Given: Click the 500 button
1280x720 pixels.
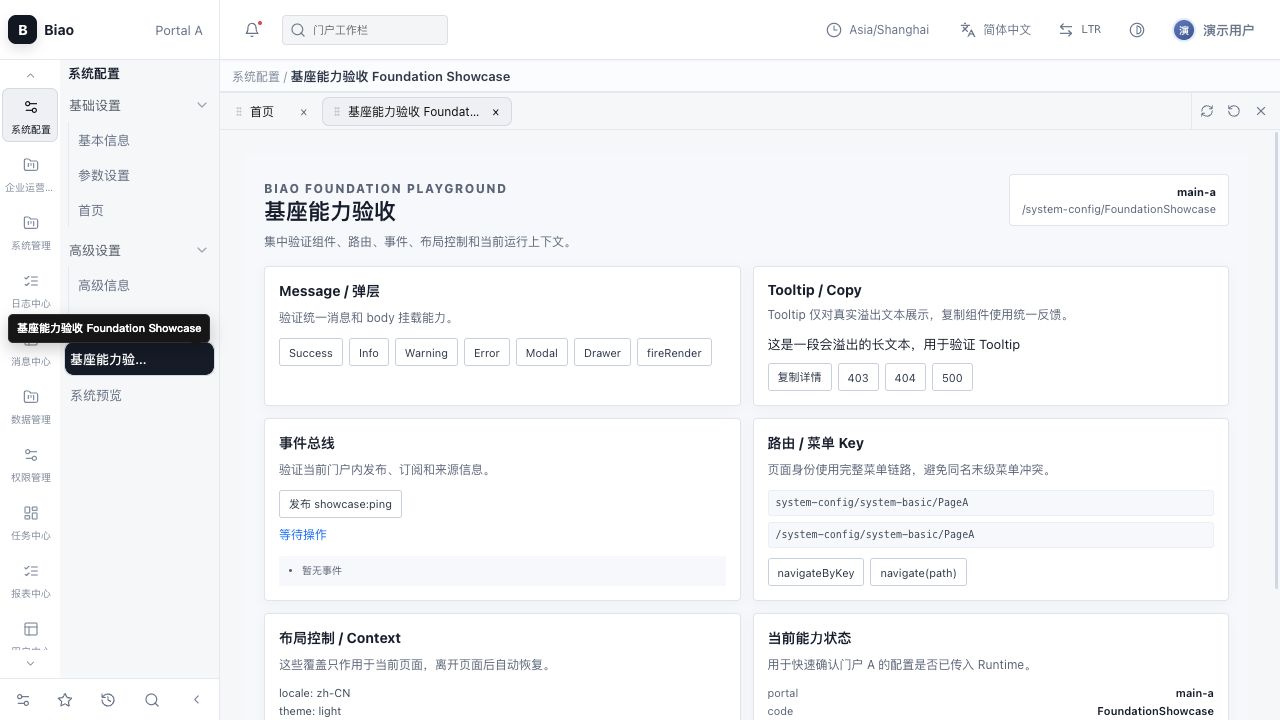Looking at the screenshot, I should click(x=952, y=377).
